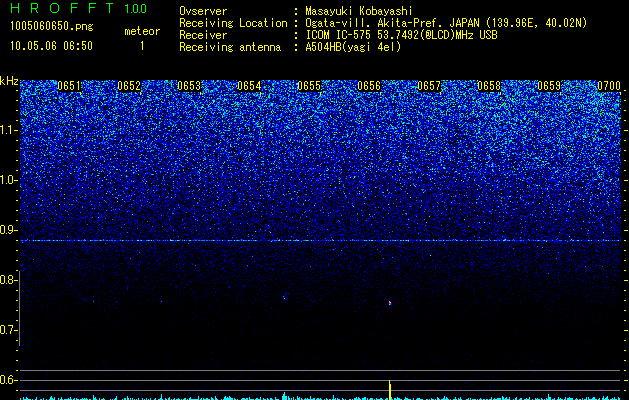629x400 pixels.
Task: Click the version number 1.00
Action: point(135,8)
